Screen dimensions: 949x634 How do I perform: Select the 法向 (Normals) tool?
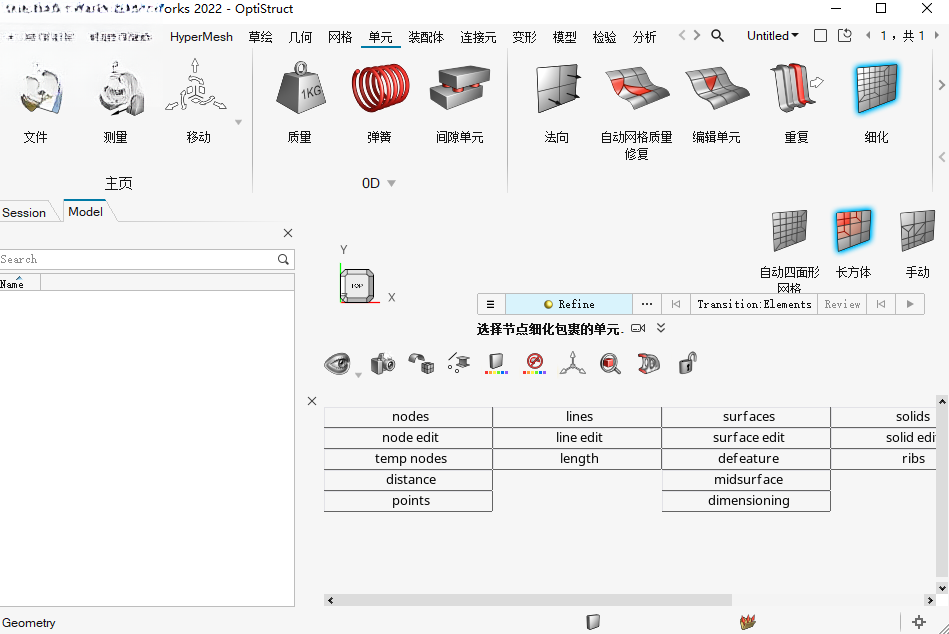(558, 88)
